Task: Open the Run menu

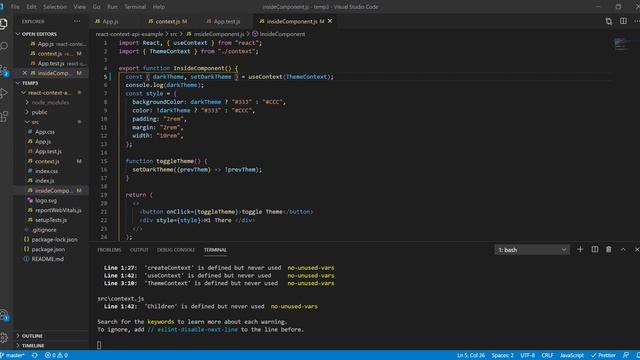Action: coord(112,7)
